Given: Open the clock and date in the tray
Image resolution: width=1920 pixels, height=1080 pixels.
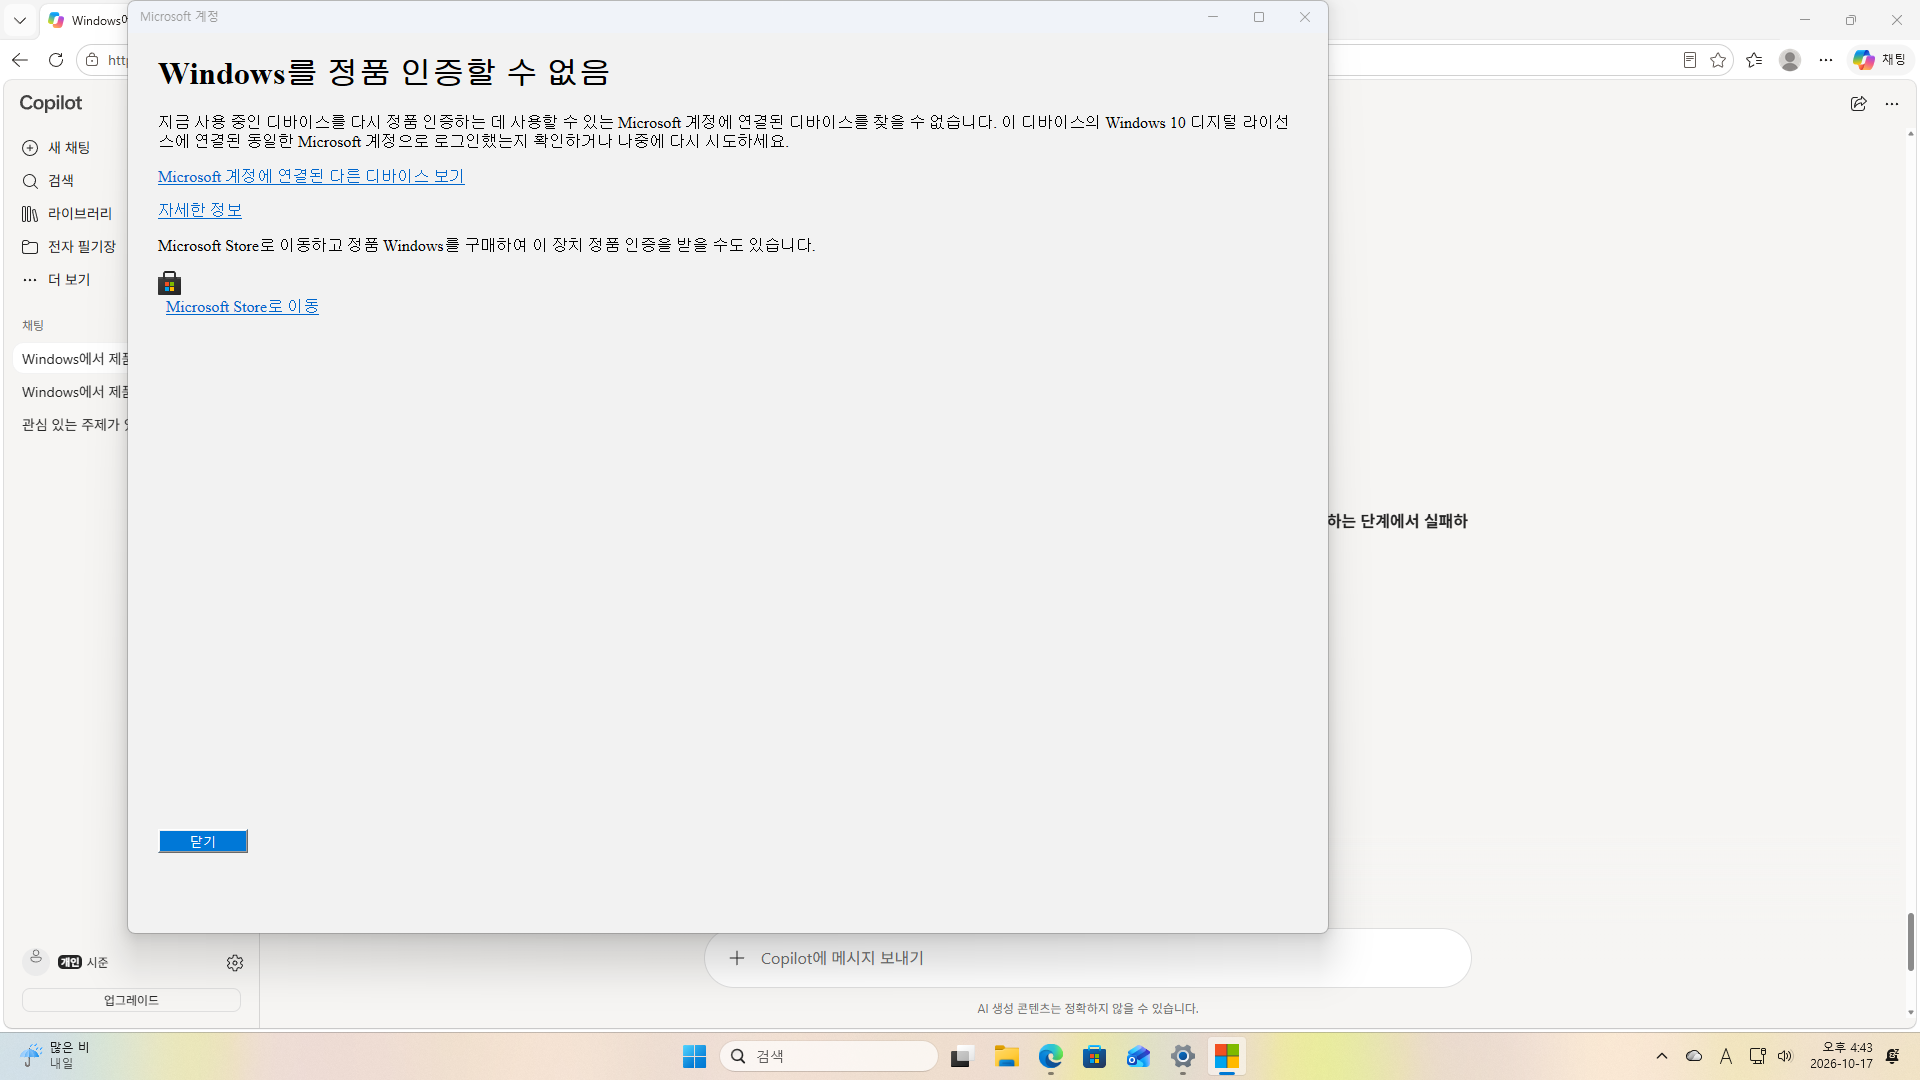Looking at the screenshot, I should pyautogui.click(x=1842, y=1056).
